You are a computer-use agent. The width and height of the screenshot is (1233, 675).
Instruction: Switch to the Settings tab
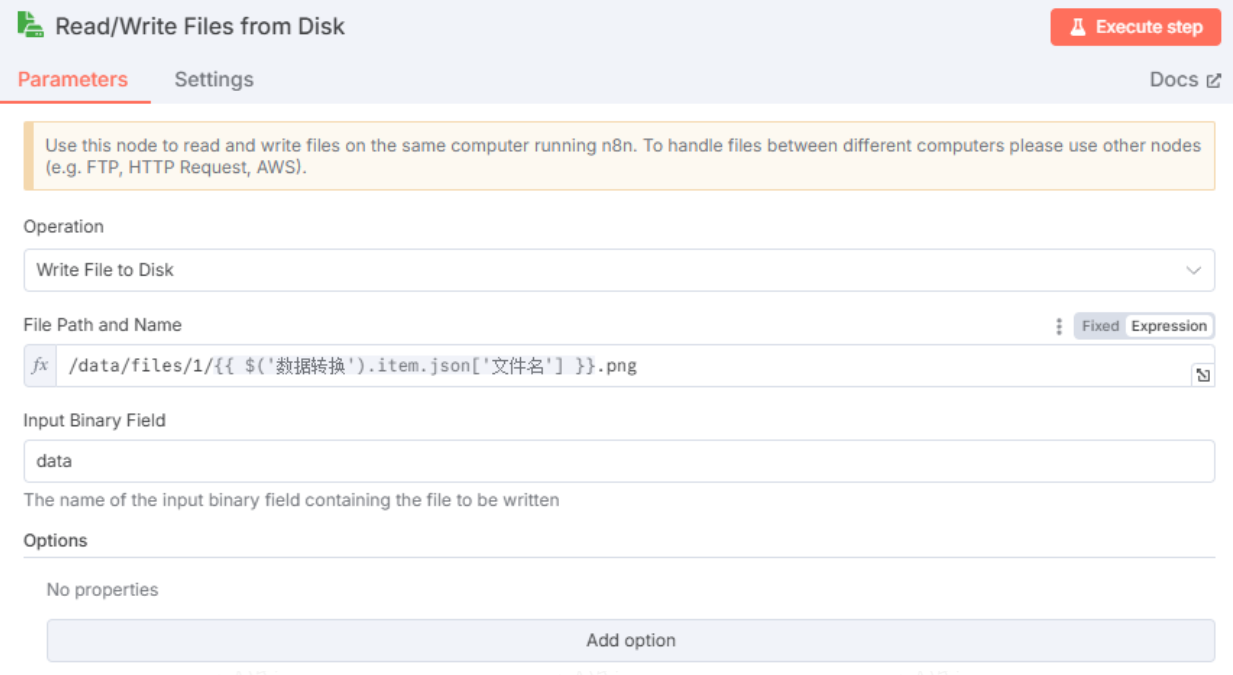(213, 79)
